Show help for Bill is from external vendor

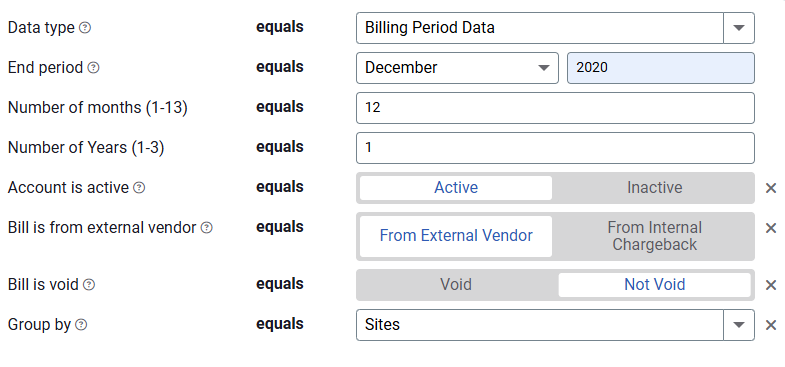coord(206,228)
